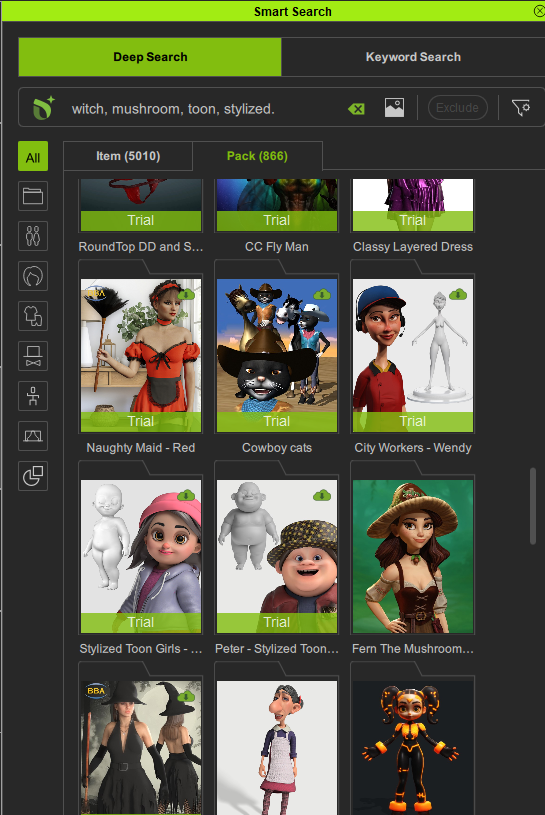Select the project folder category icon
Viewport: 545px width, 815px height.
tap(33, 196)
